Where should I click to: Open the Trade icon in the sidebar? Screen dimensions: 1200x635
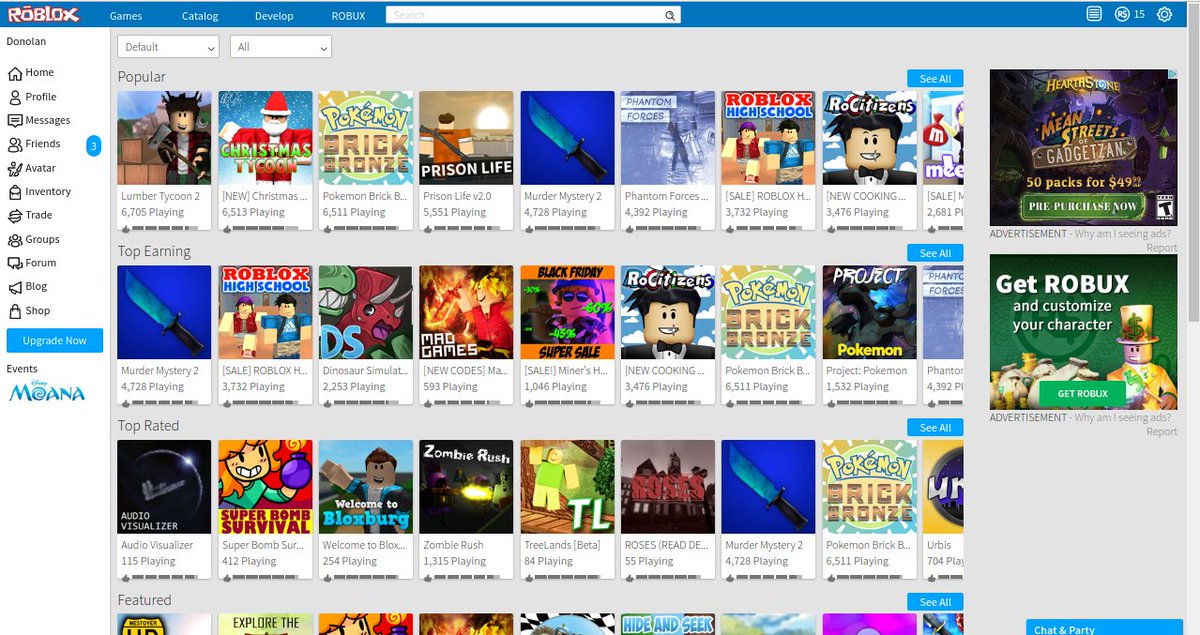click(15, 215)
